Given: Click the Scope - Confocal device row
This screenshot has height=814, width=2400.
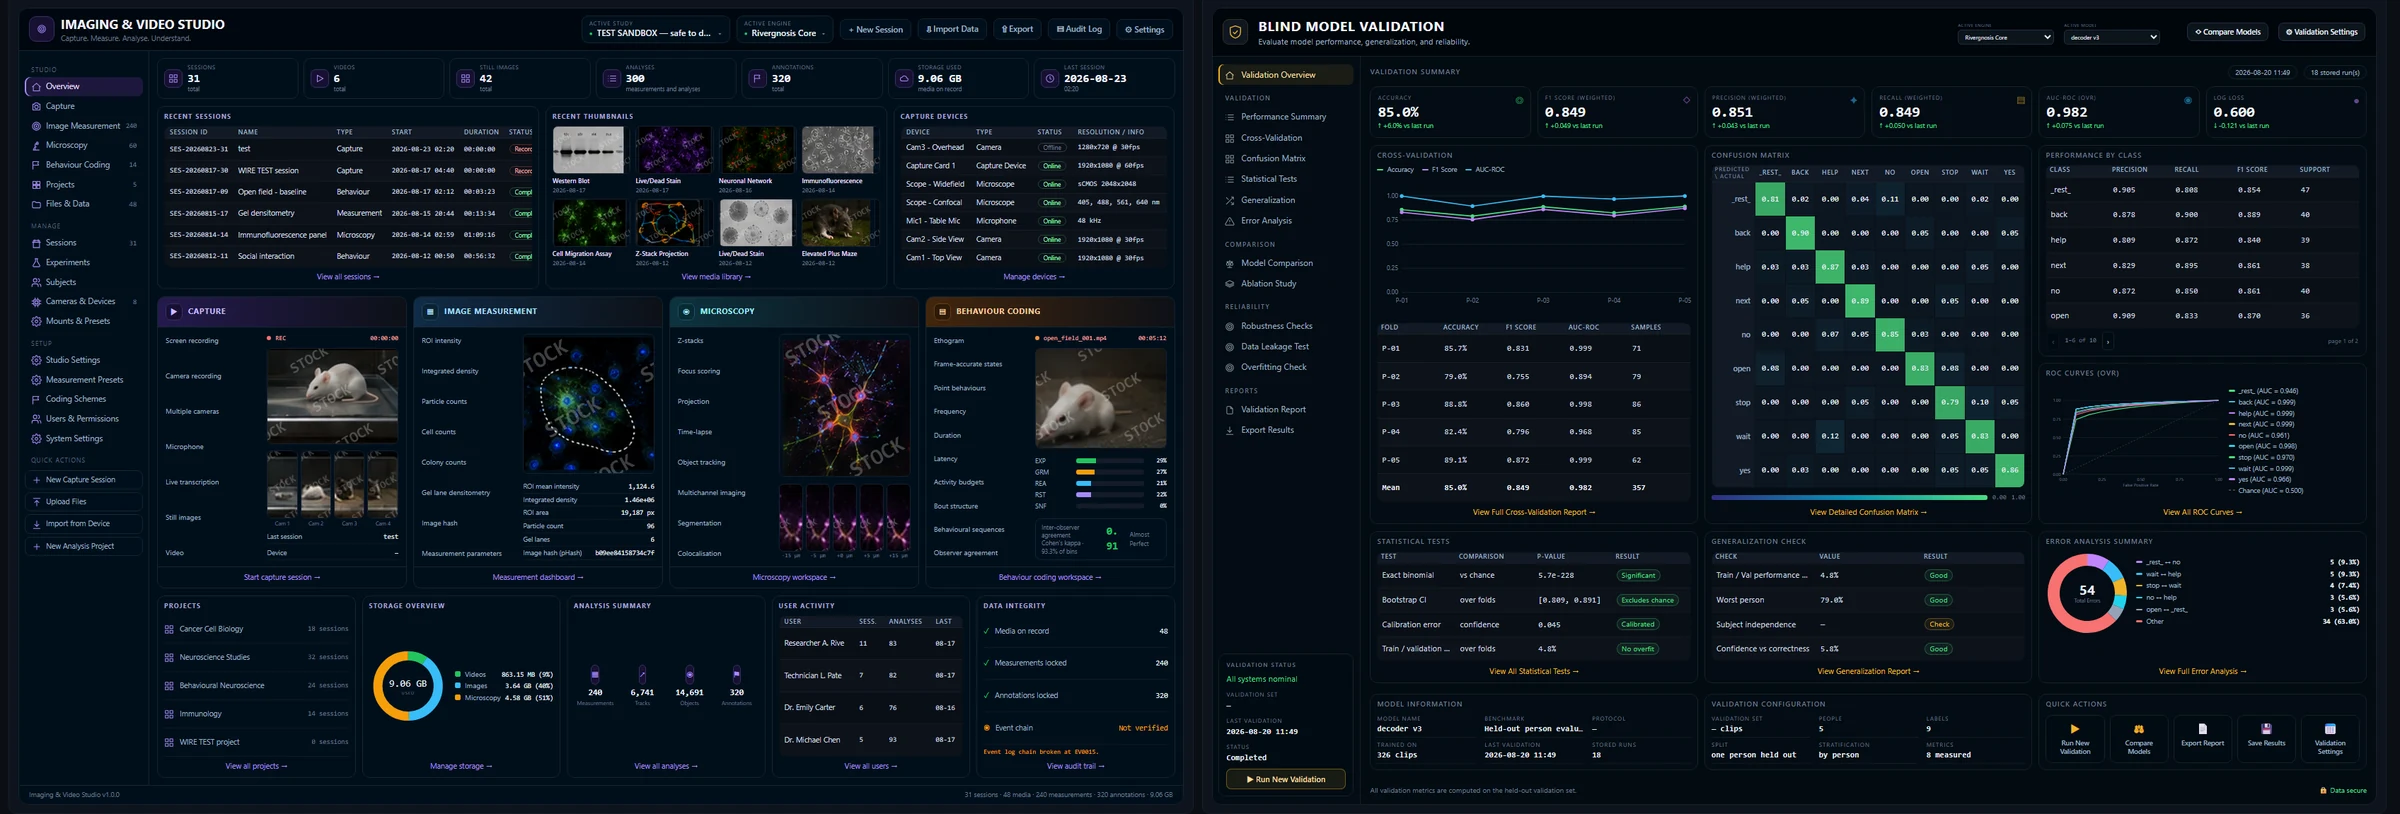Looking at the screenshot, I should point(1034,202).
